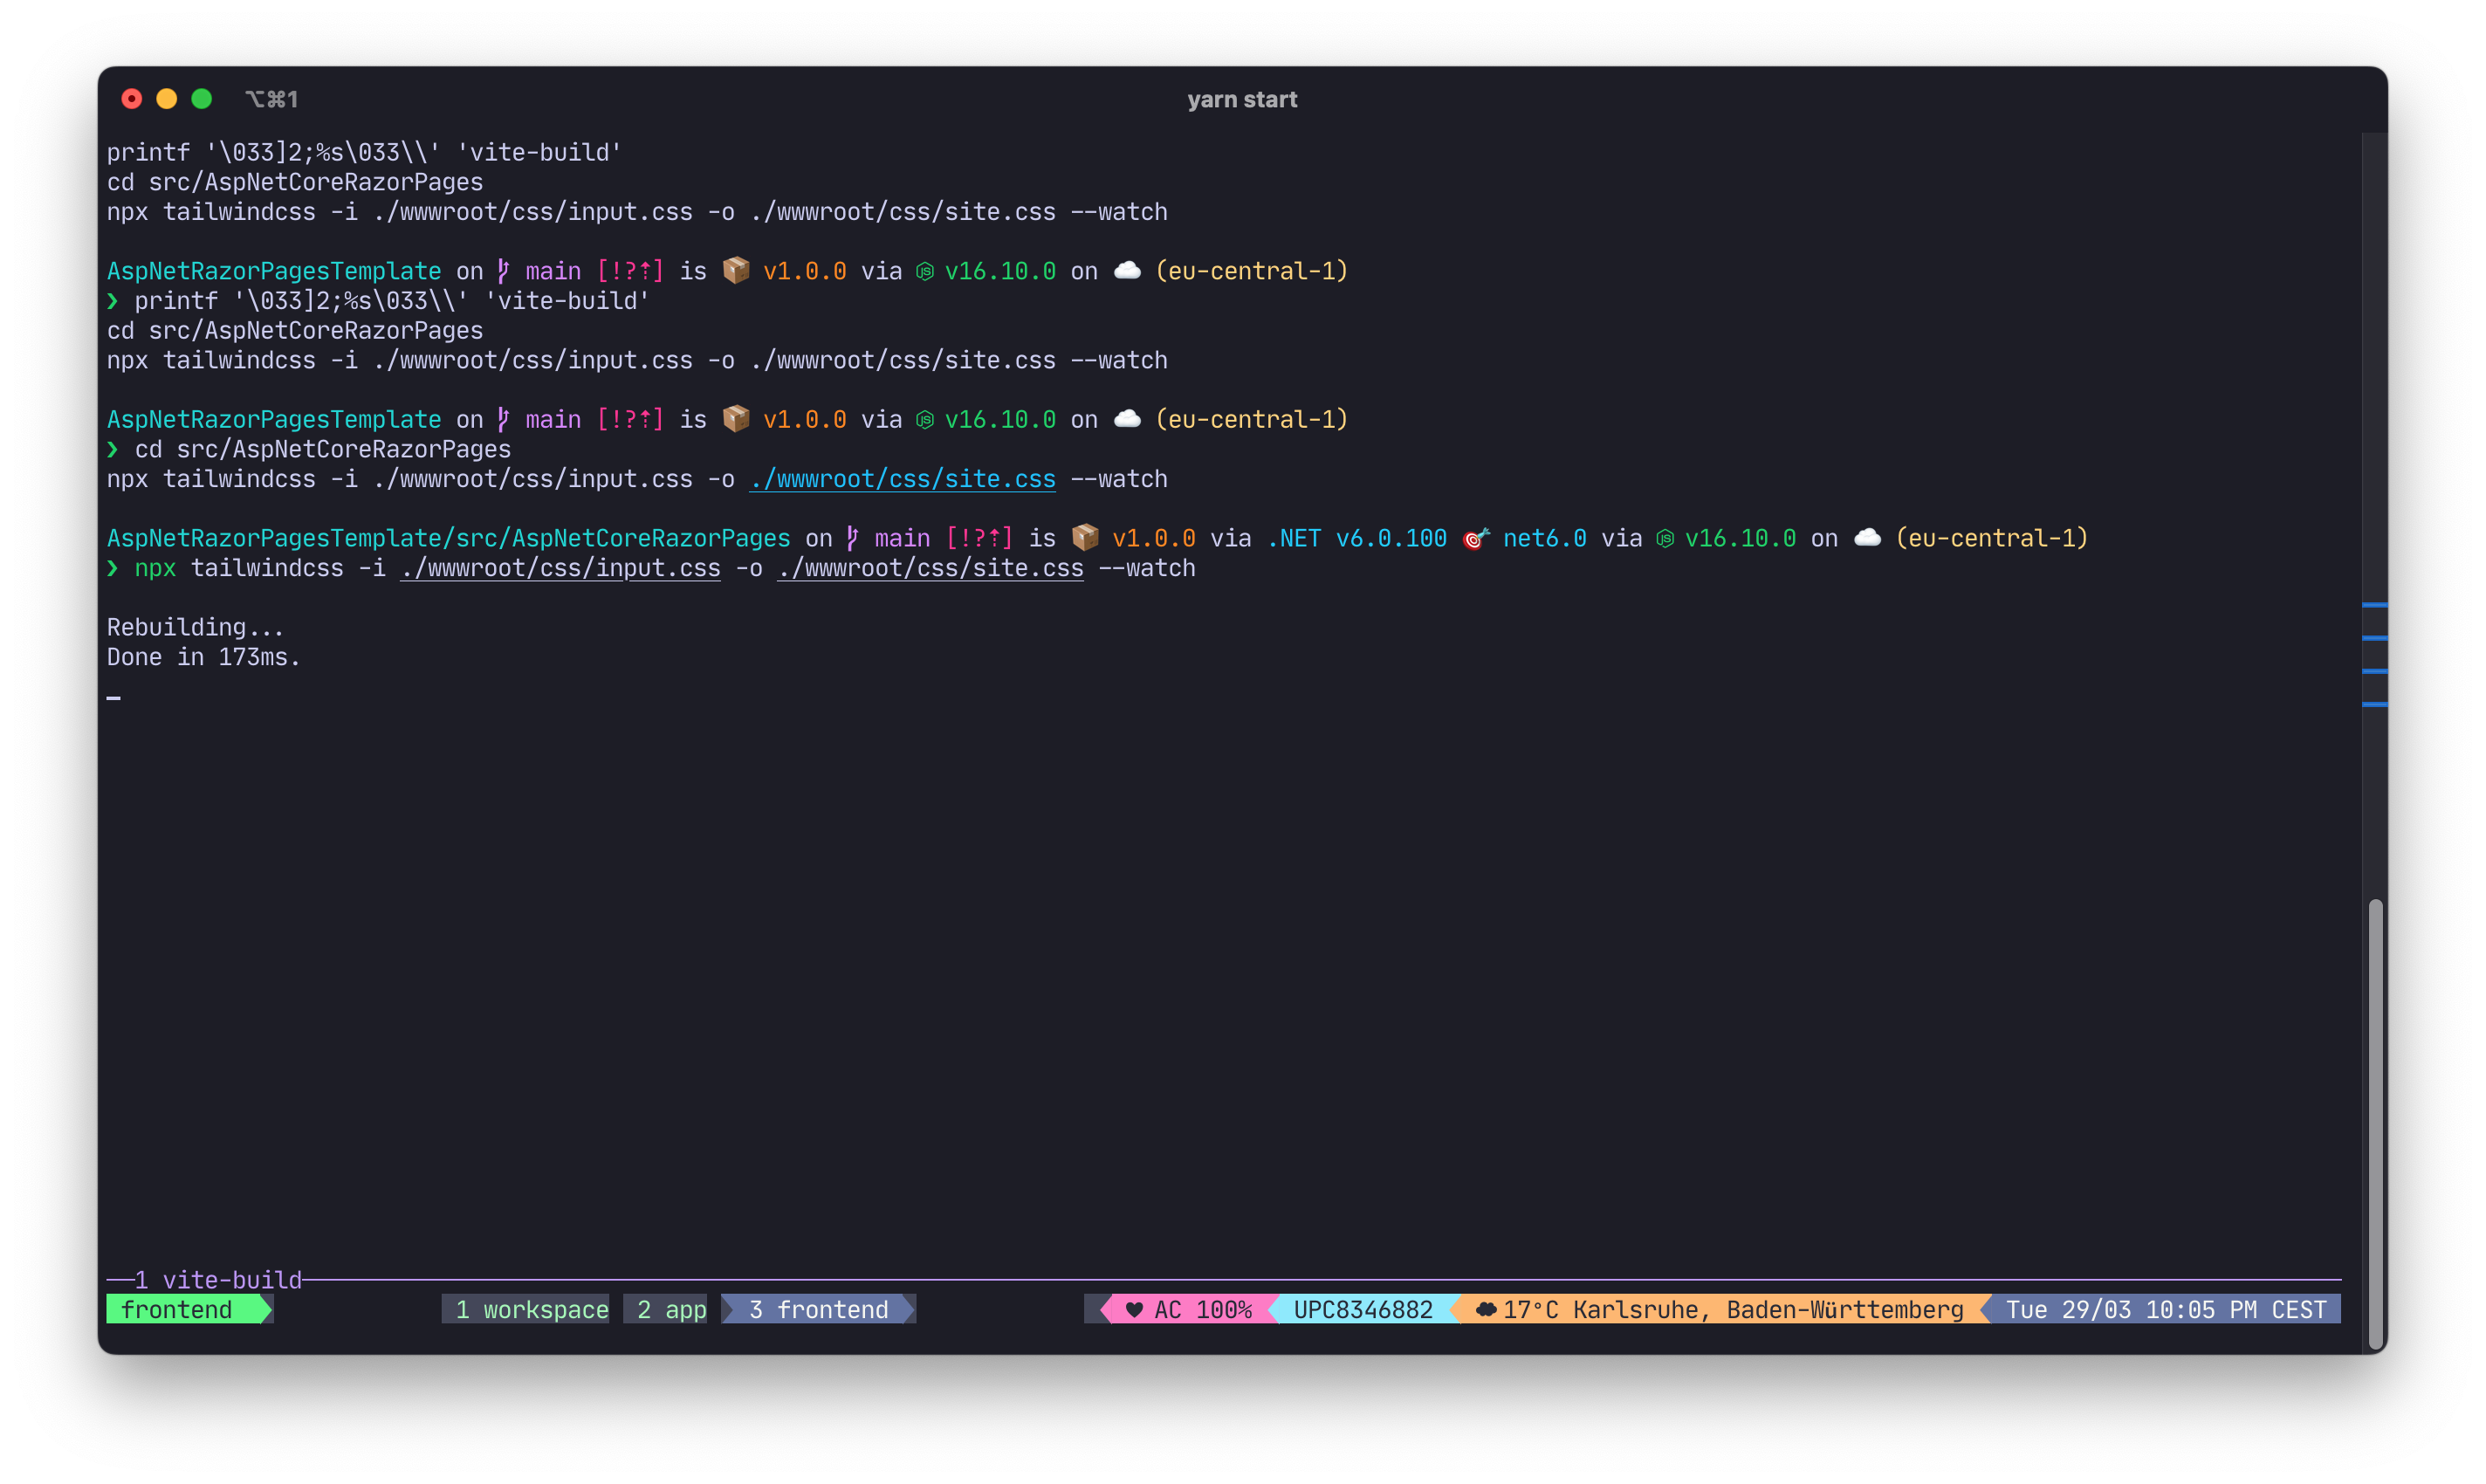
Task: Click the dart target icon before net6.0
Action: 1475,539
